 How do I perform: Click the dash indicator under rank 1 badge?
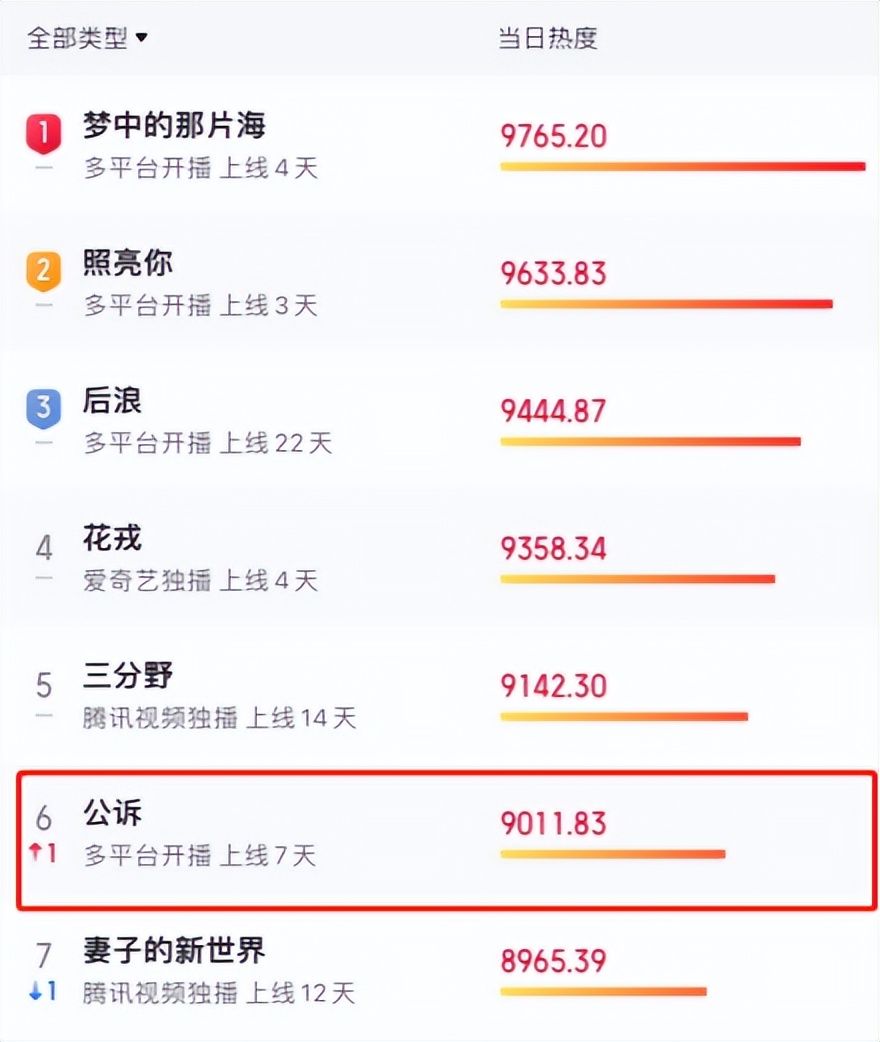click(x=42, y=168)
